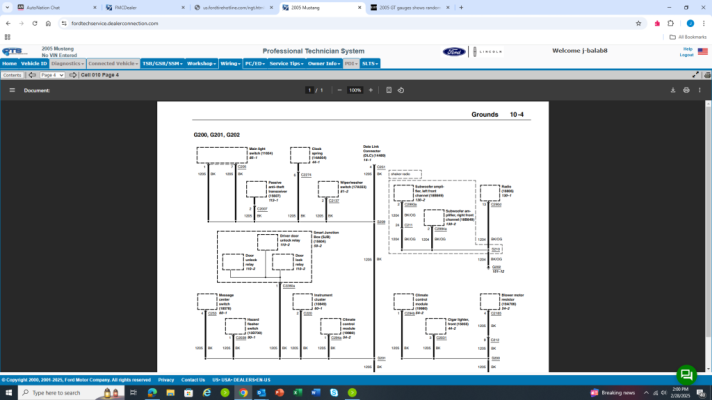Click the Contents button
Viewport: 712px width, 400px height.
coord(12,75)
